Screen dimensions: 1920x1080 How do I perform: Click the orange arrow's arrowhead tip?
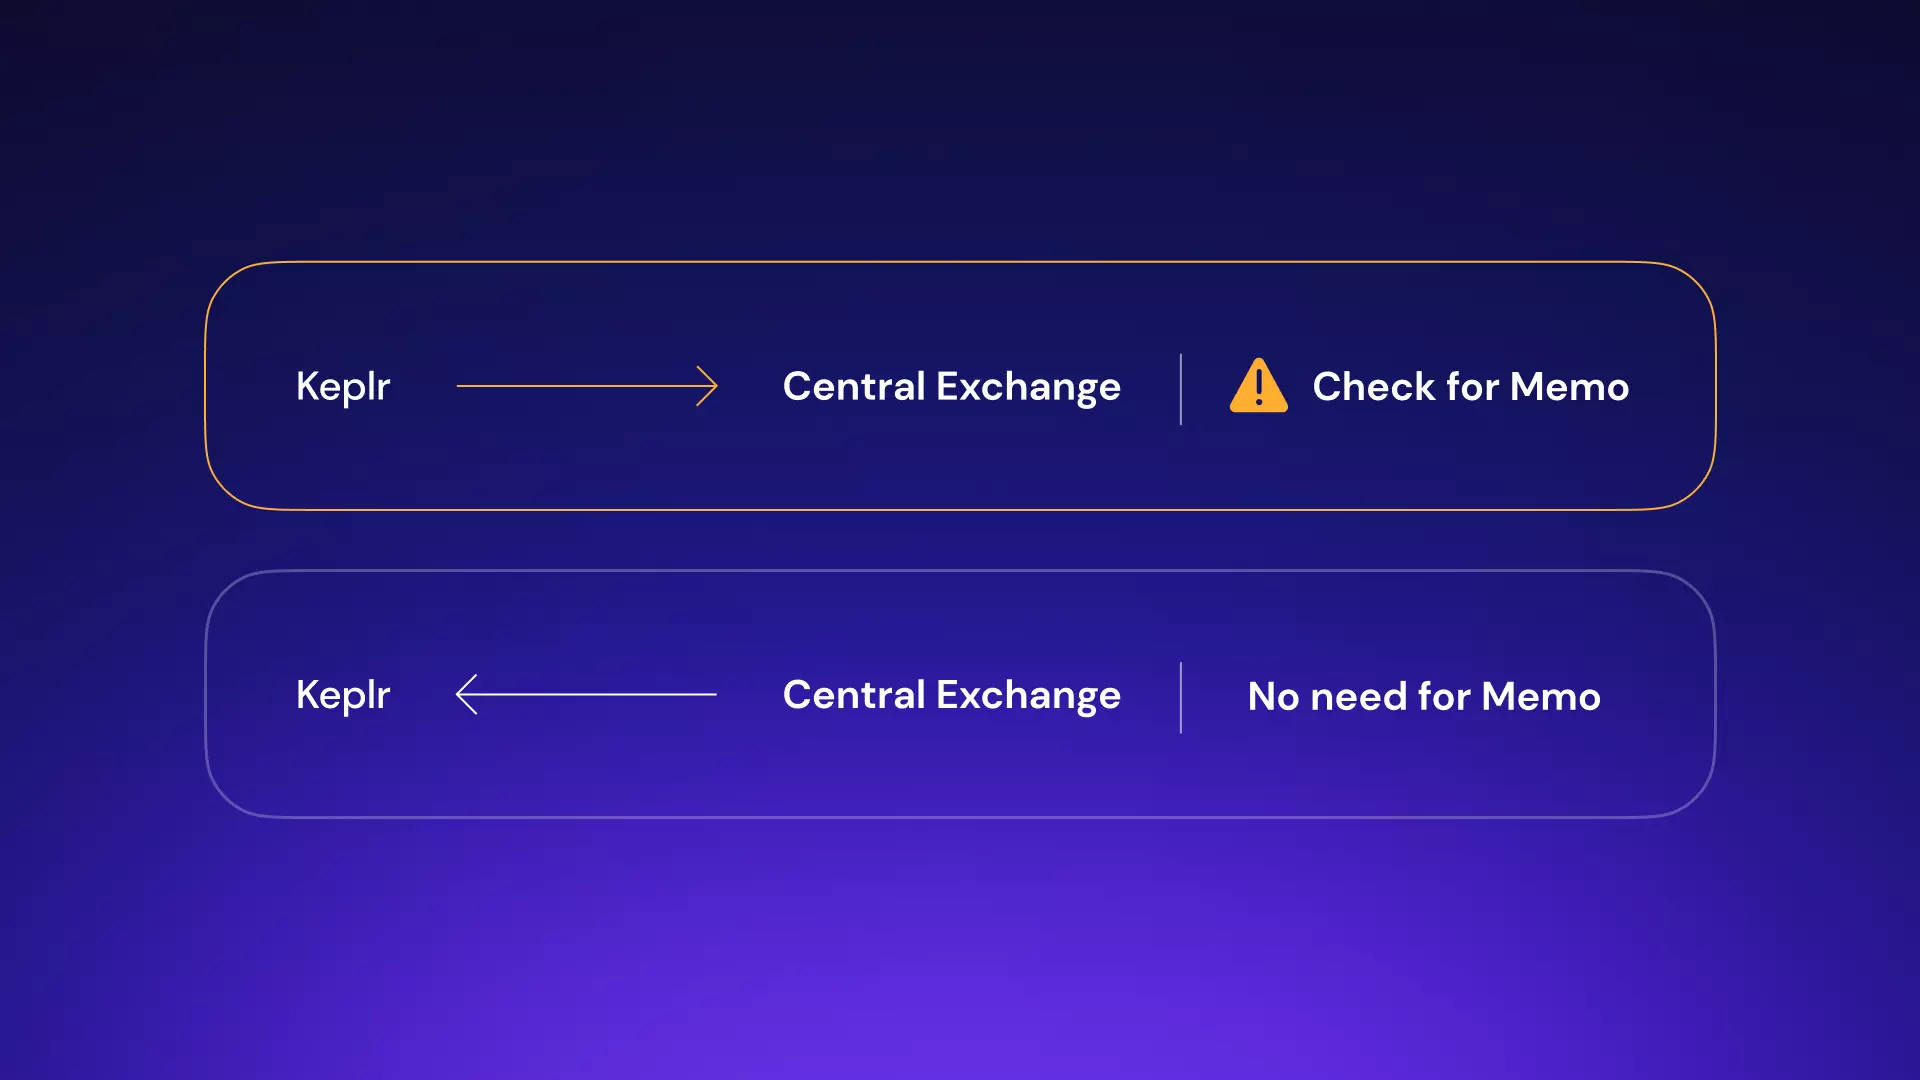714,385
